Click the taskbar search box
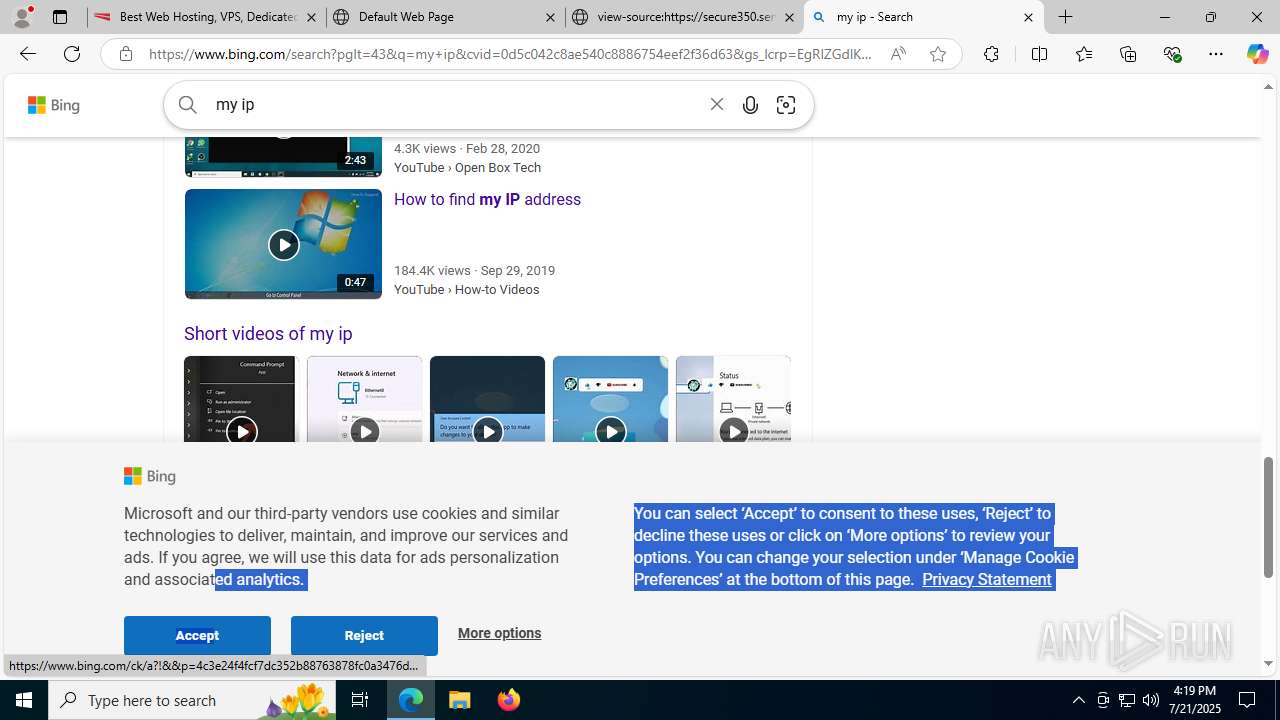1280x720 pixels. tap(192, 700)
